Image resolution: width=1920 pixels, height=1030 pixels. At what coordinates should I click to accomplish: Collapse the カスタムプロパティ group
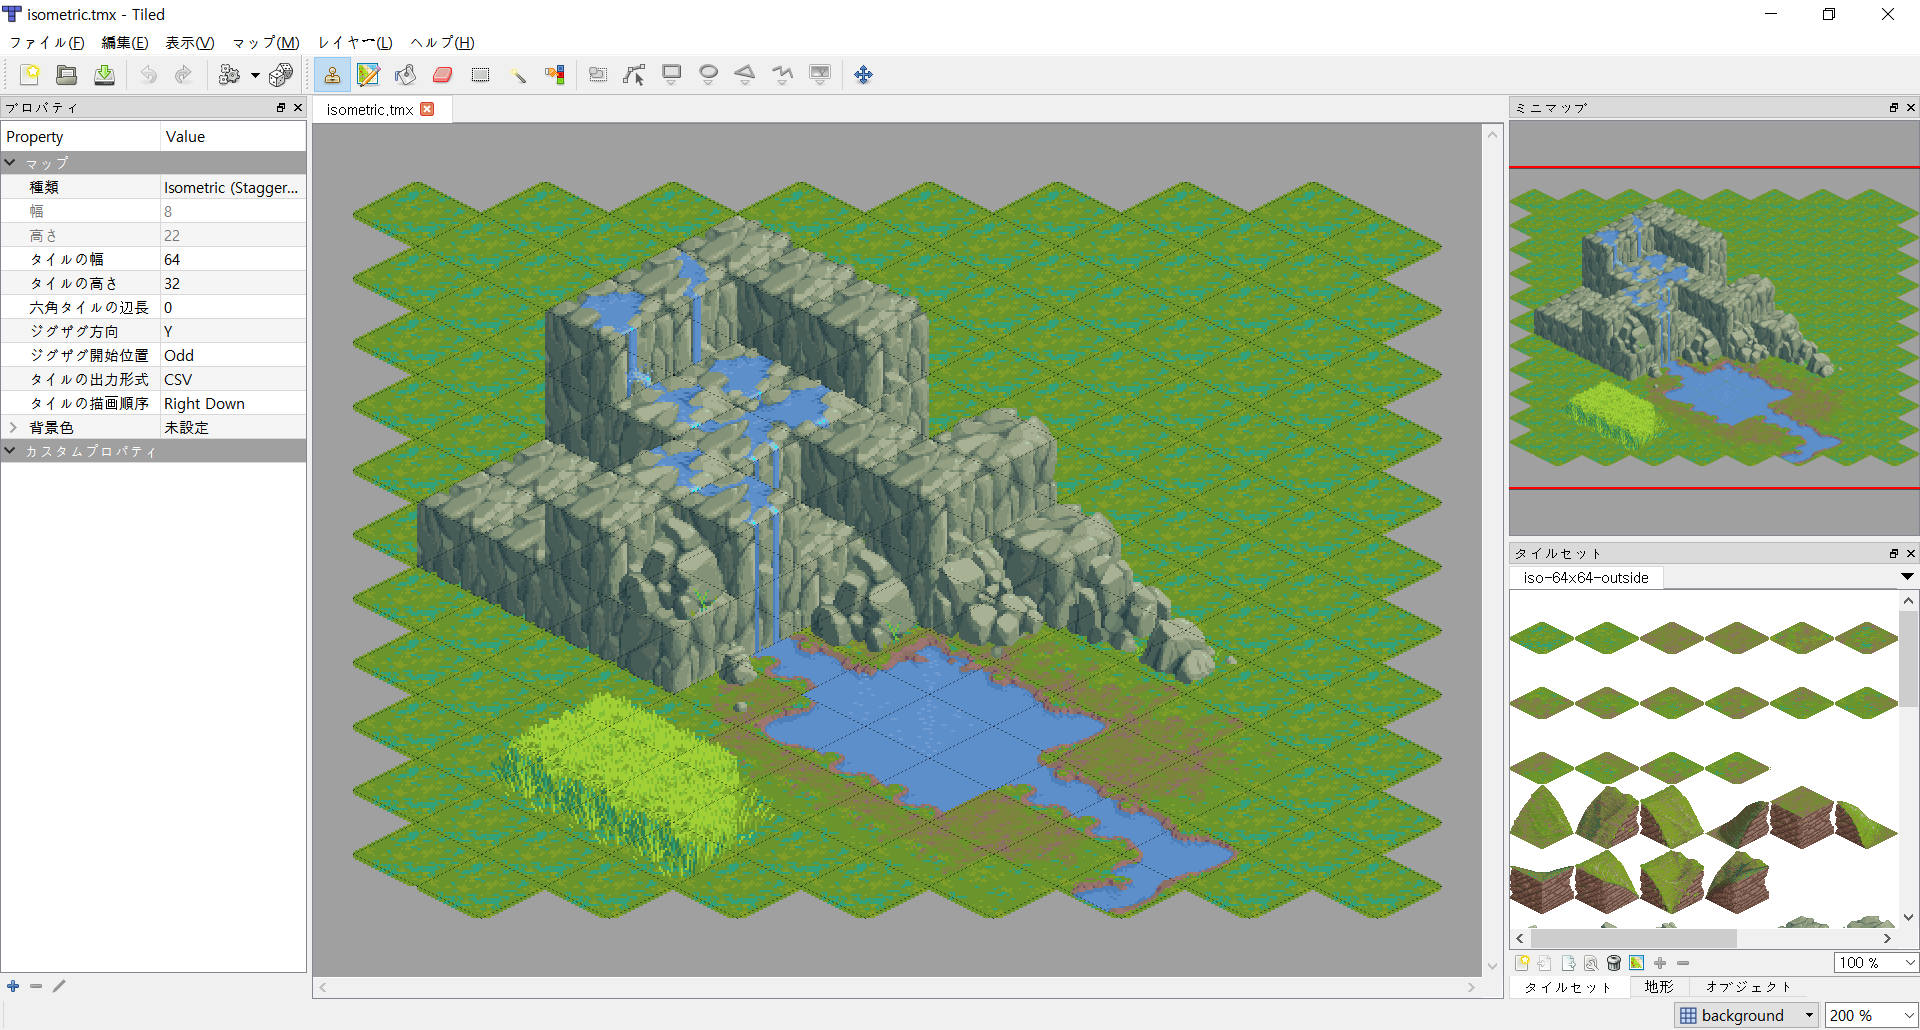10,450
